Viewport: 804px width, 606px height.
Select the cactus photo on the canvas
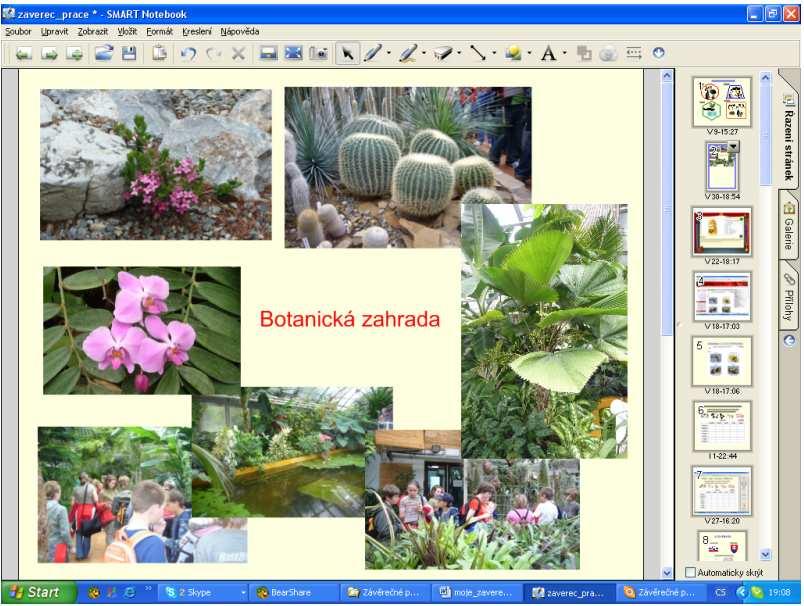[408, 167]
